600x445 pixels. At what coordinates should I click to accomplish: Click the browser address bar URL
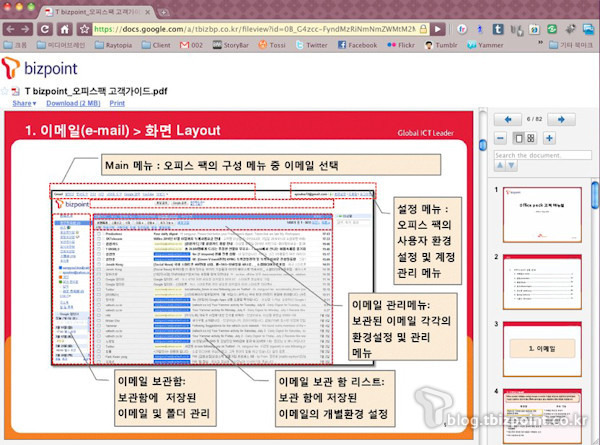coord(255,29)
